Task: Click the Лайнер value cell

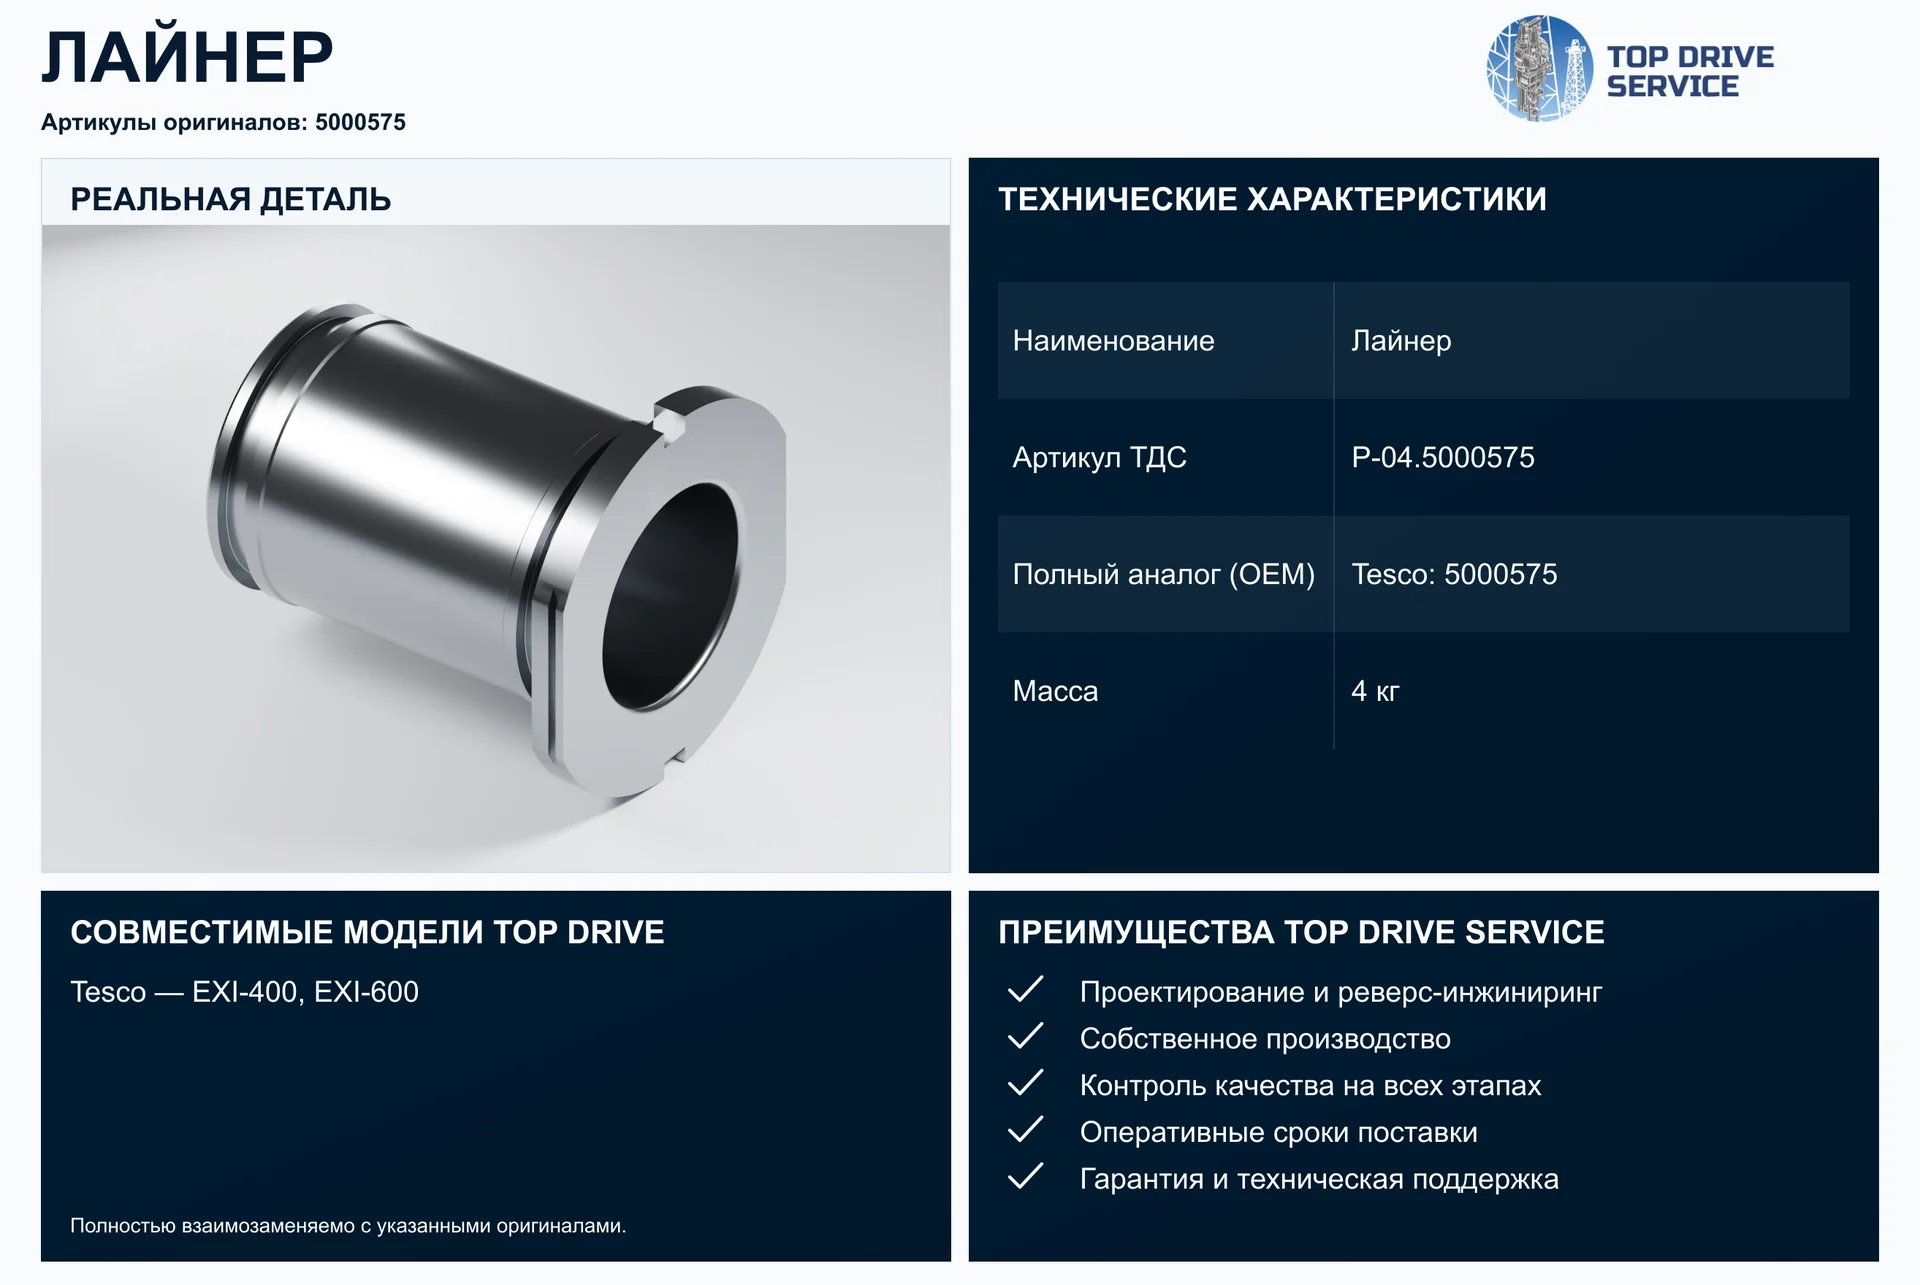Action: click(1592, 340)
